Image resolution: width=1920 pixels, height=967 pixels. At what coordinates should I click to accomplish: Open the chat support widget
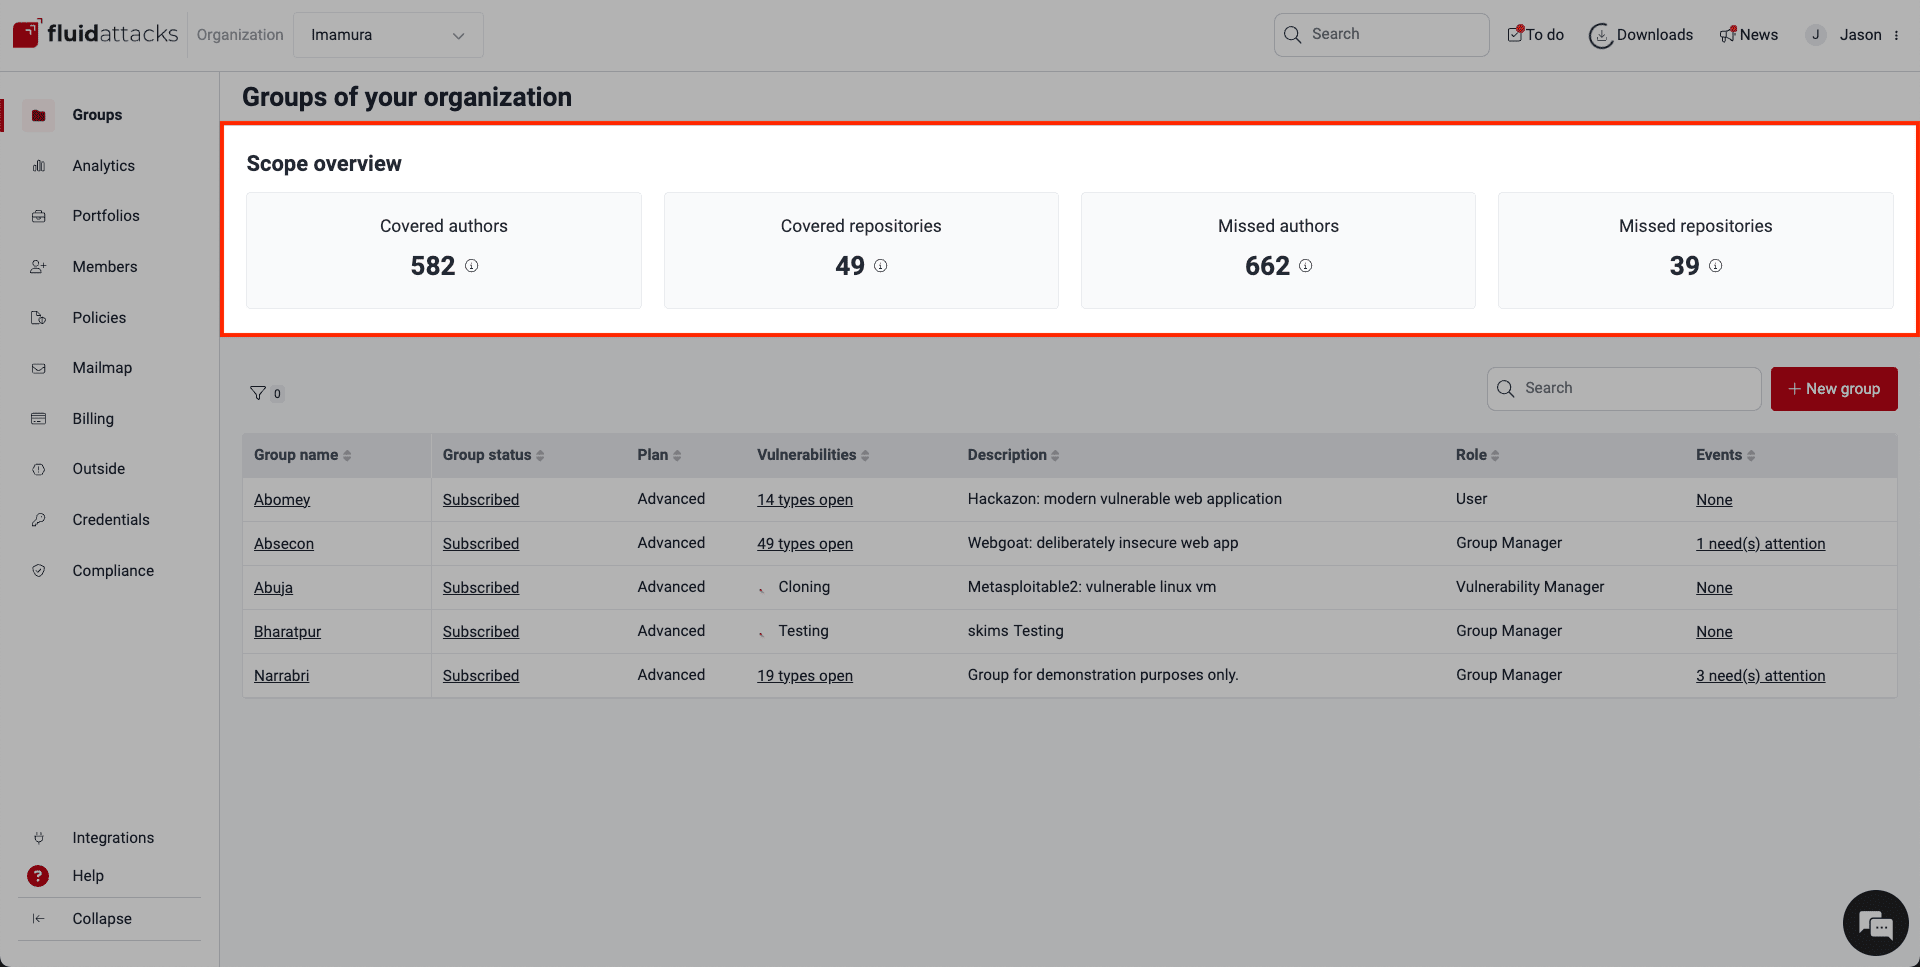[x=1875, y=923]
